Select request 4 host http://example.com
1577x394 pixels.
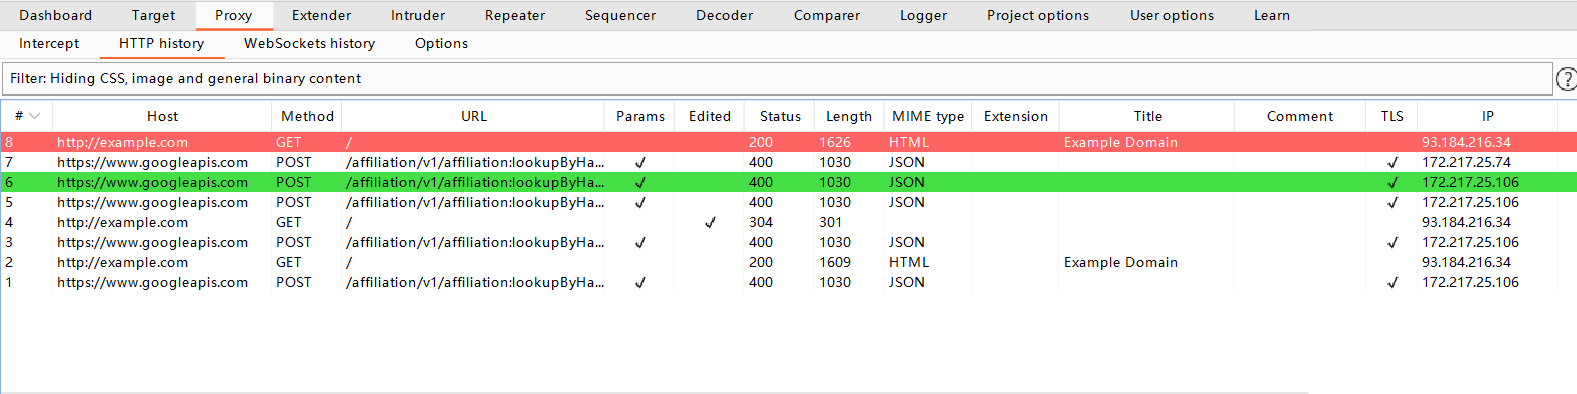pos(122,222)
